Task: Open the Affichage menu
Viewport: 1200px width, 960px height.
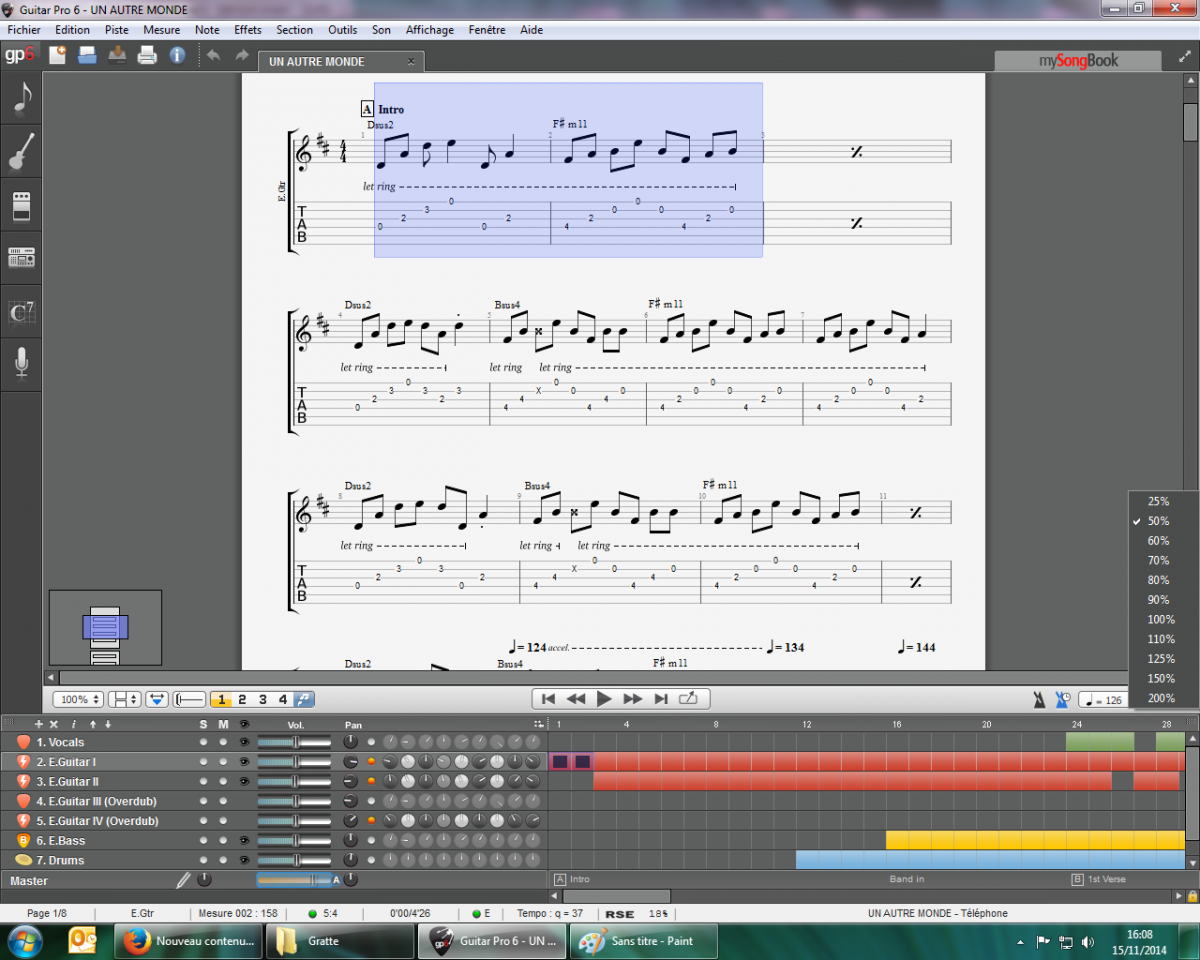Action: 429,30
